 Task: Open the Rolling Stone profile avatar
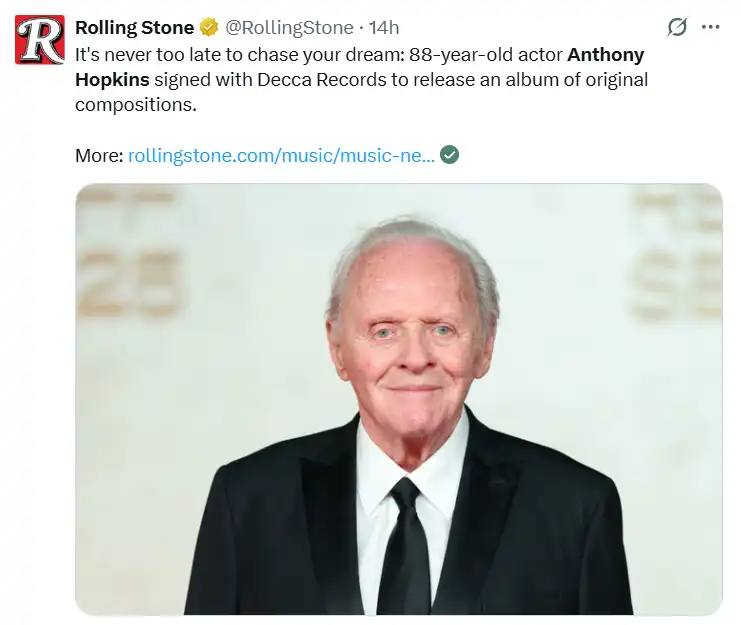click(x=40, y=40)
